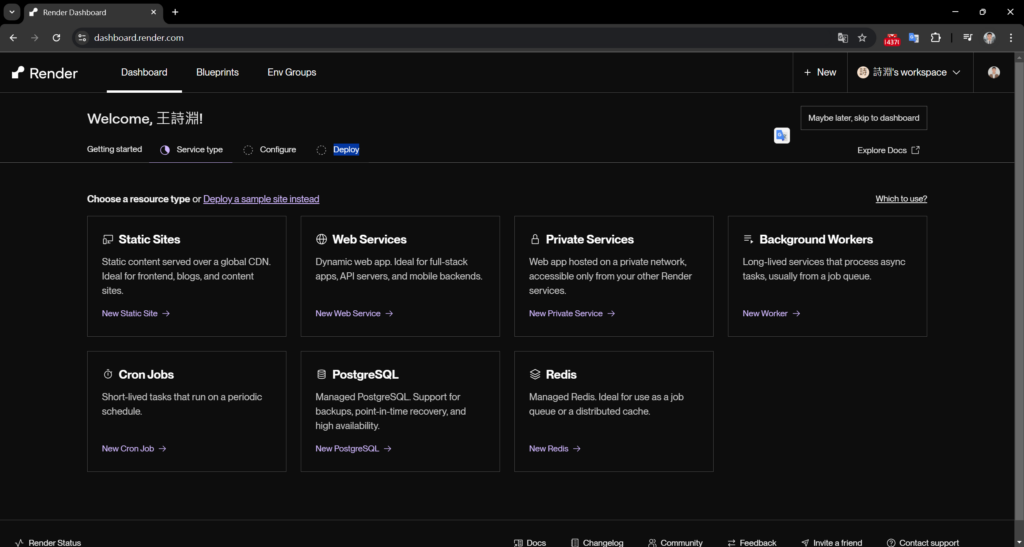1024x547 pixels.
Task: Click the floating translate widget icon
Action: 782,135
